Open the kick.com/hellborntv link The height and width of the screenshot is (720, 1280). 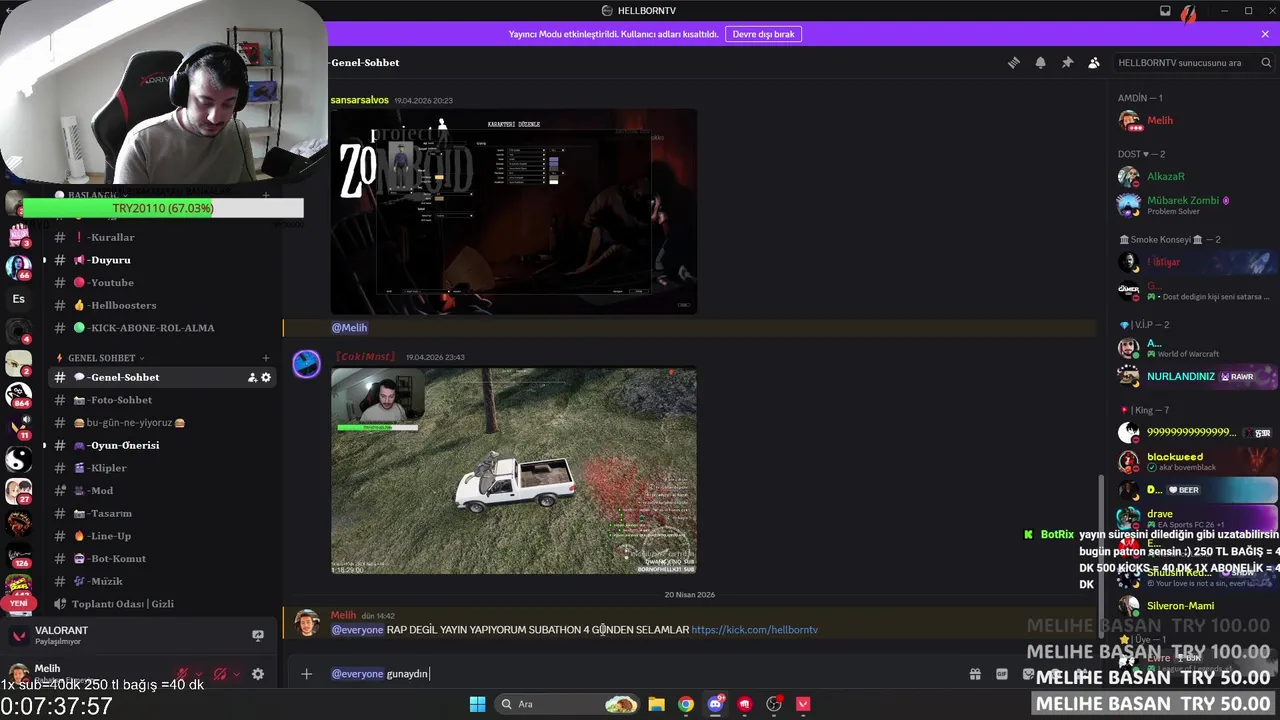pyautogui.click(x=754, y=630)
